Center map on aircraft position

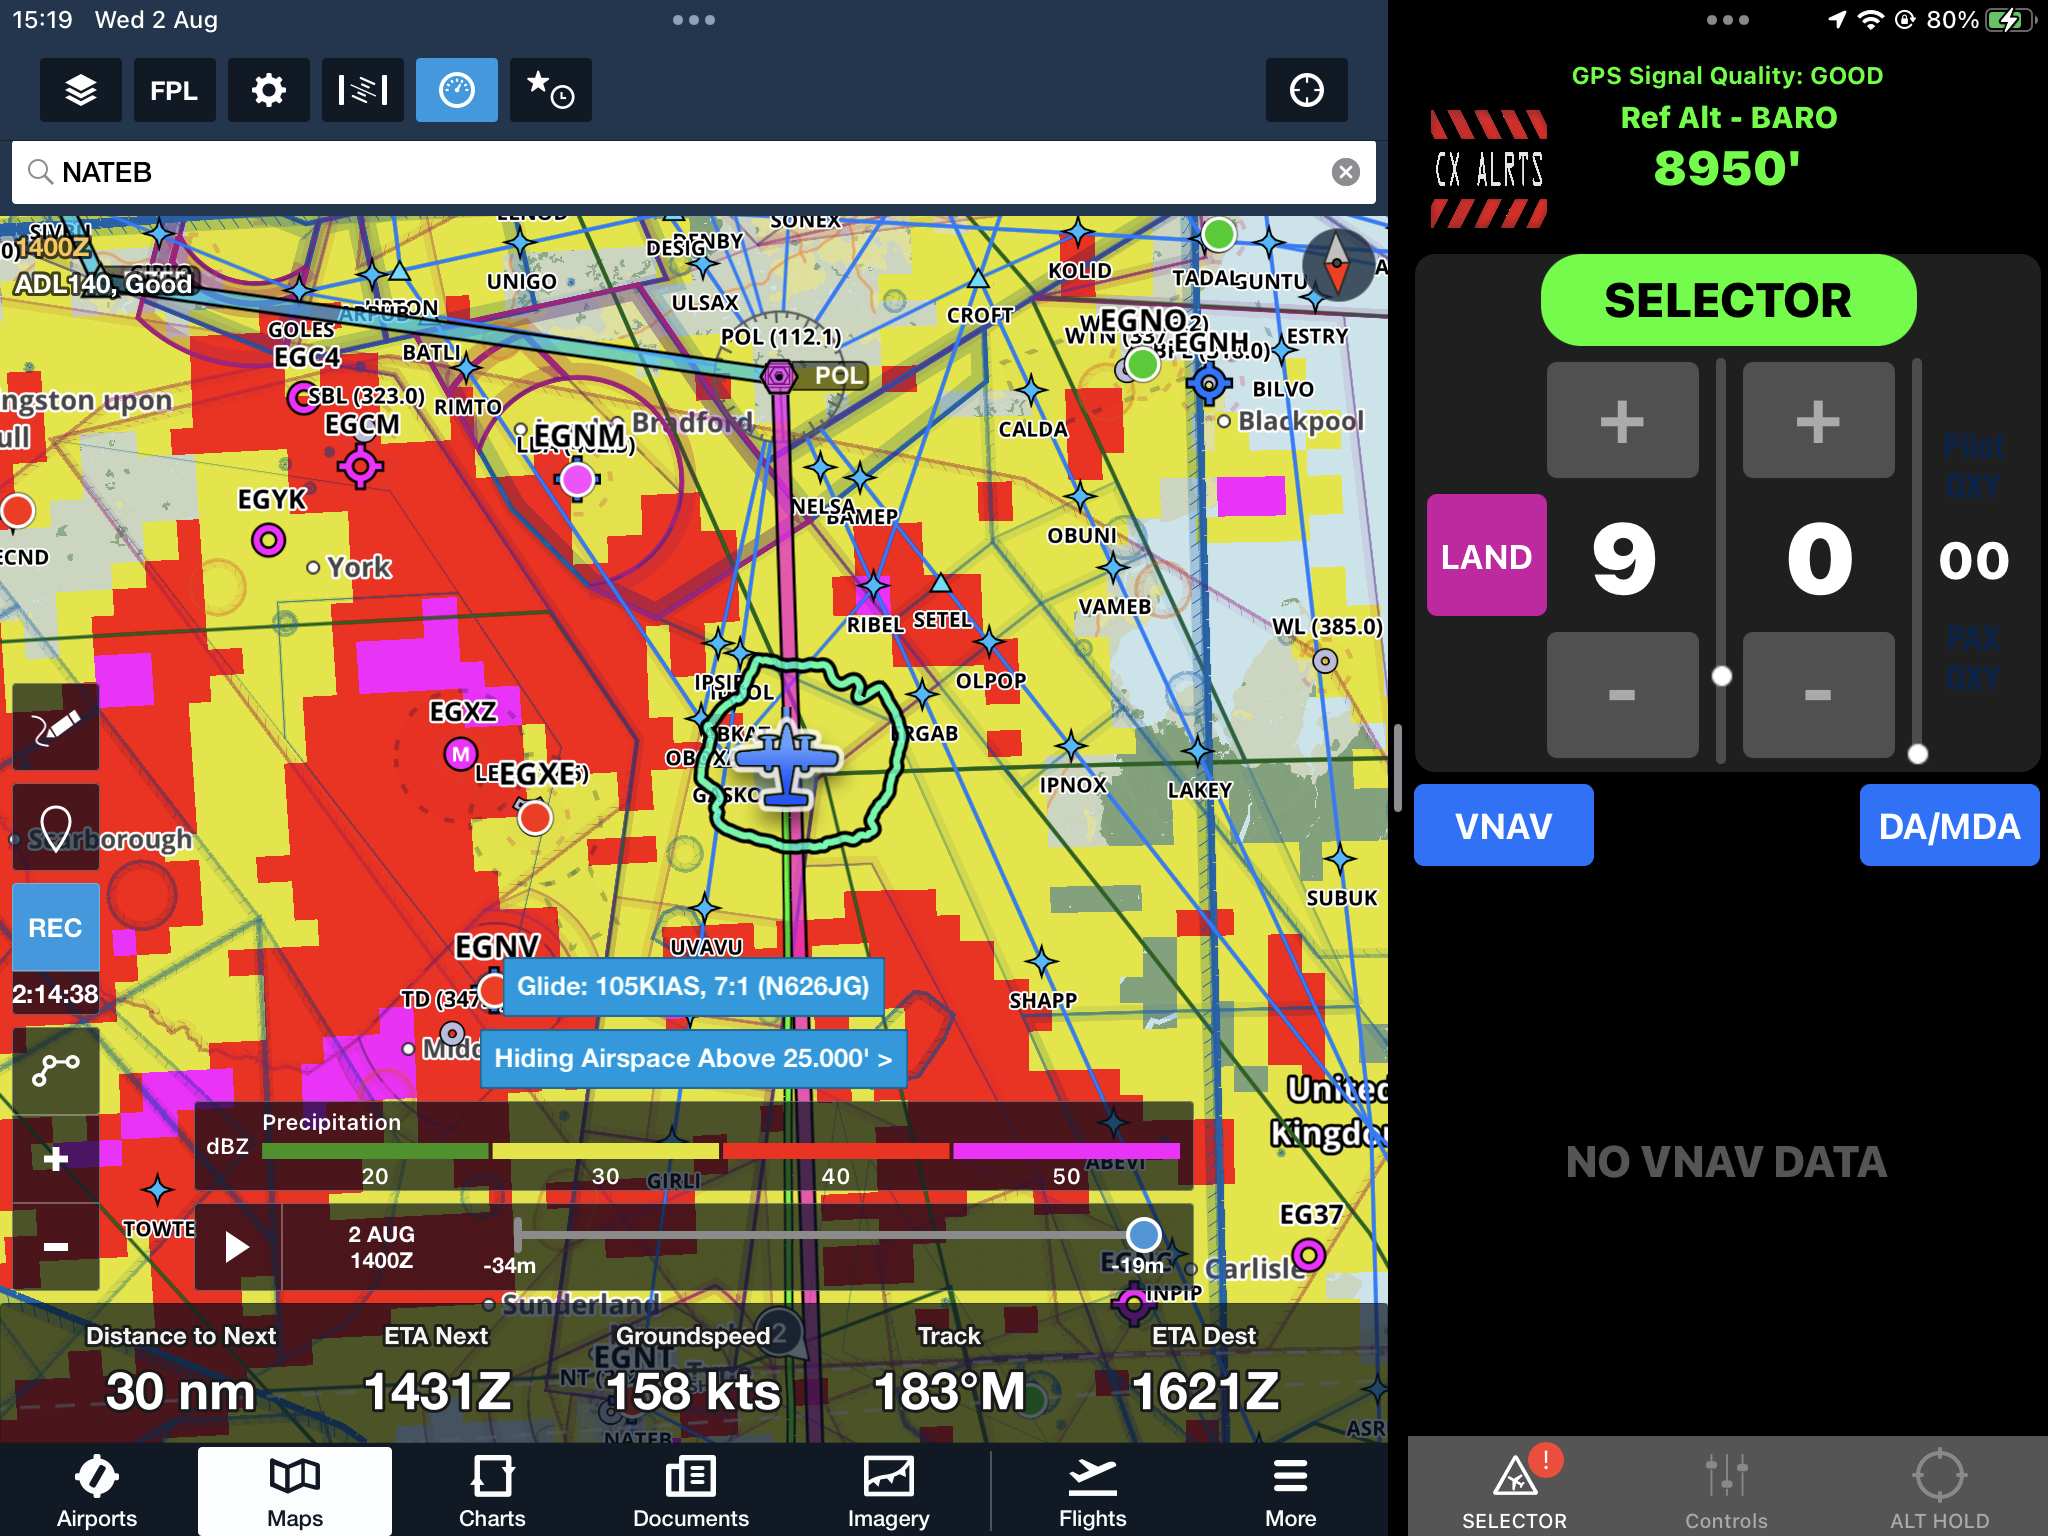1306,90
